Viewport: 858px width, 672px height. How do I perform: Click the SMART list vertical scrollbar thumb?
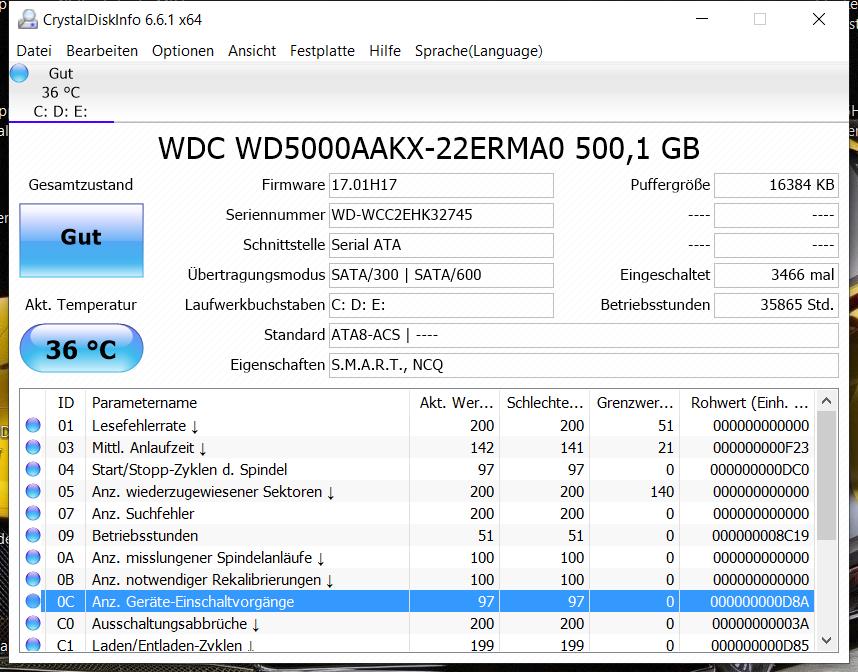[826, 476]
